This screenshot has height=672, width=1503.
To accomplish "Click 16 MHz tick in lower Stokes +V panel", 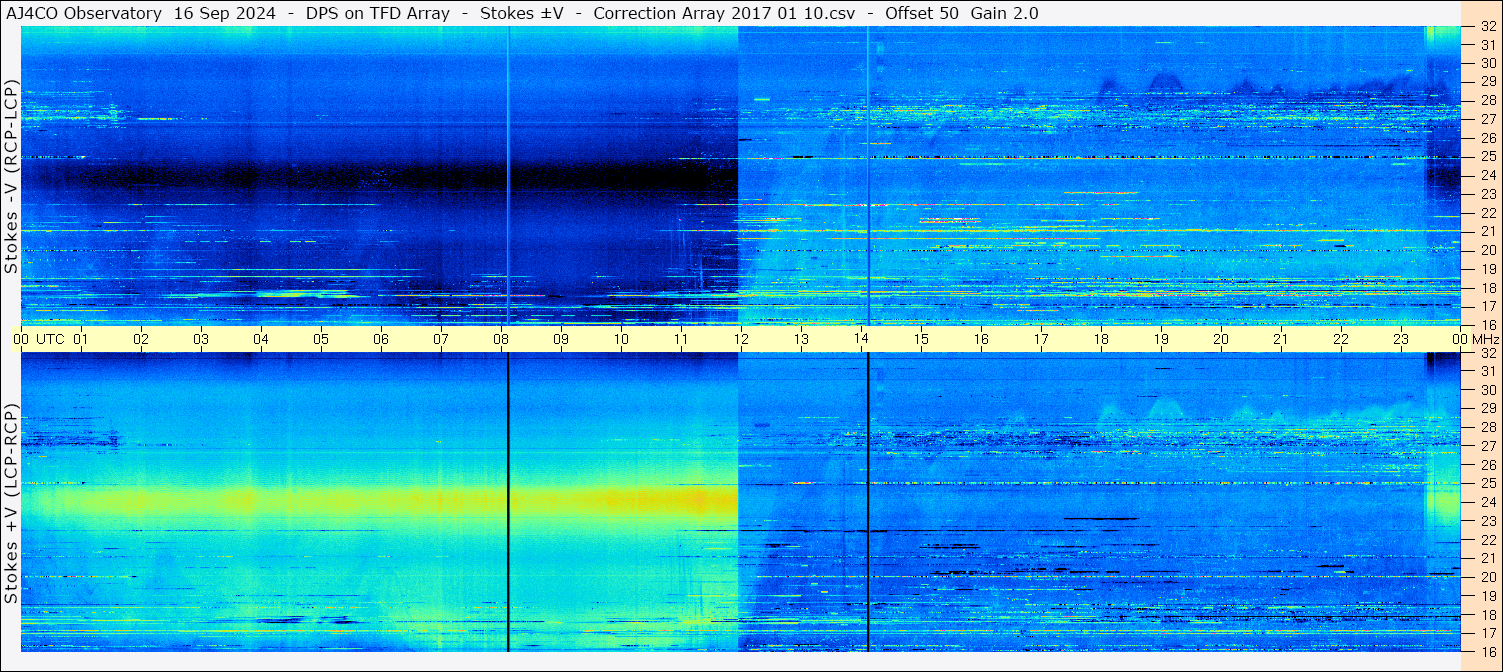I will point(1487,651).
